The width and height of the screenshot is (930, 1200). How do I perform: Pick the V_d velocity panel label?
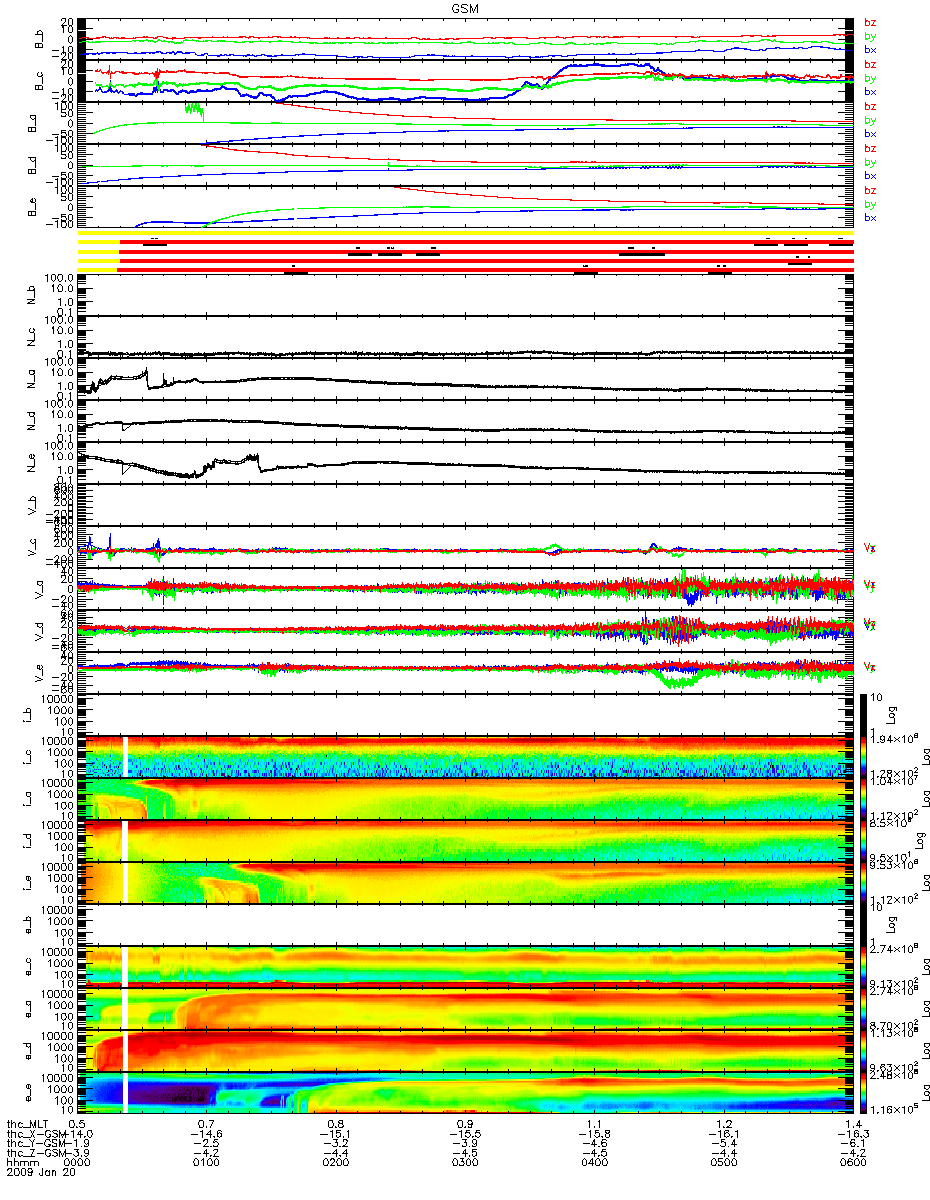(40, 632)
